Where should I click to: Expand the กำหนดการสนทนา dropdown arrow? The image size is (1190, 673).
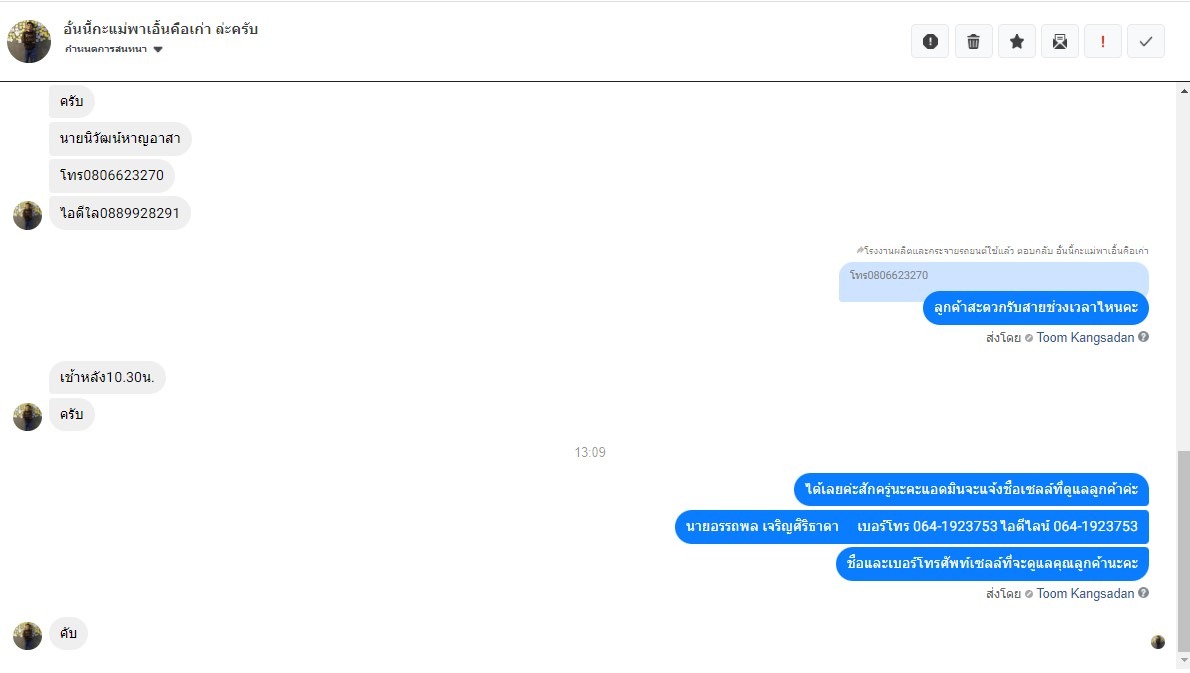coord(158,49)
